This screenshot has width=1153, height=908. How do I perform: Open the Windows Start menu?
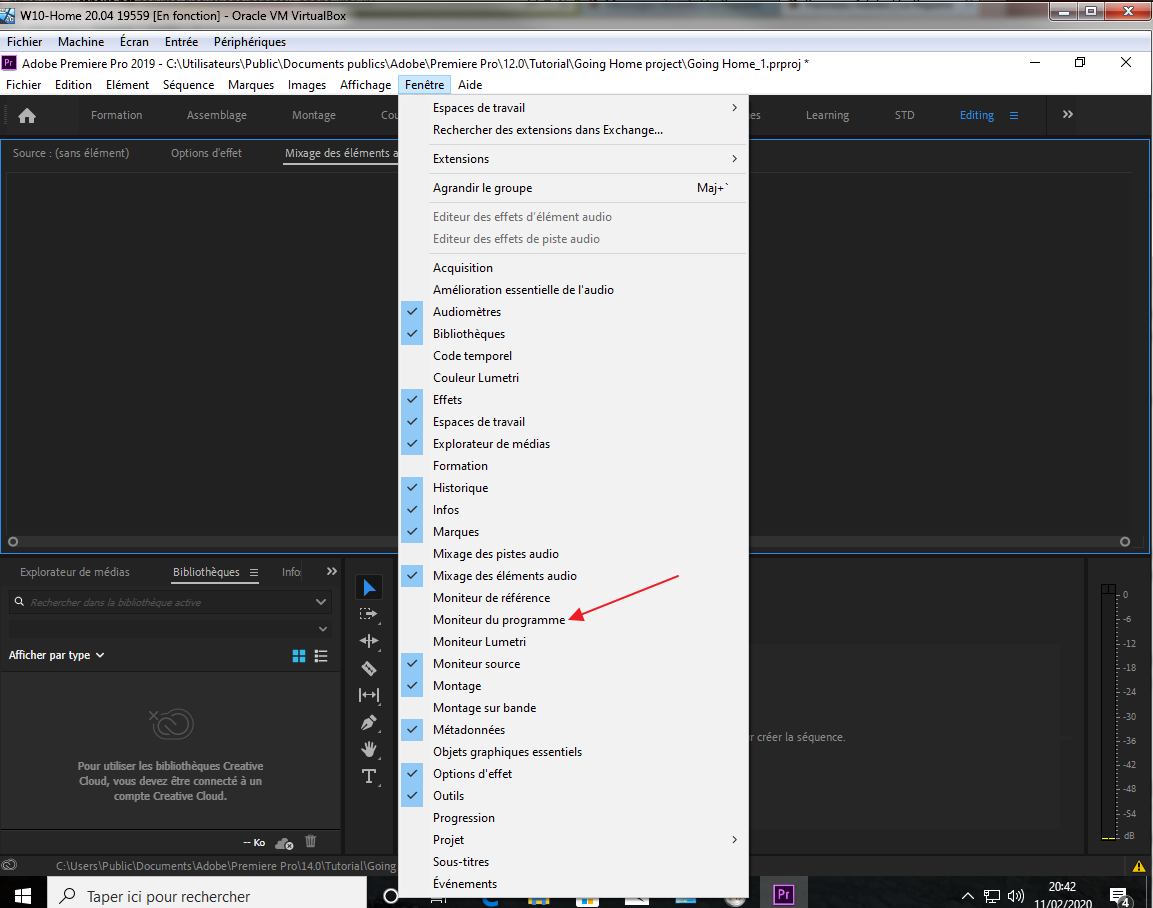click(x=23, y=896)
